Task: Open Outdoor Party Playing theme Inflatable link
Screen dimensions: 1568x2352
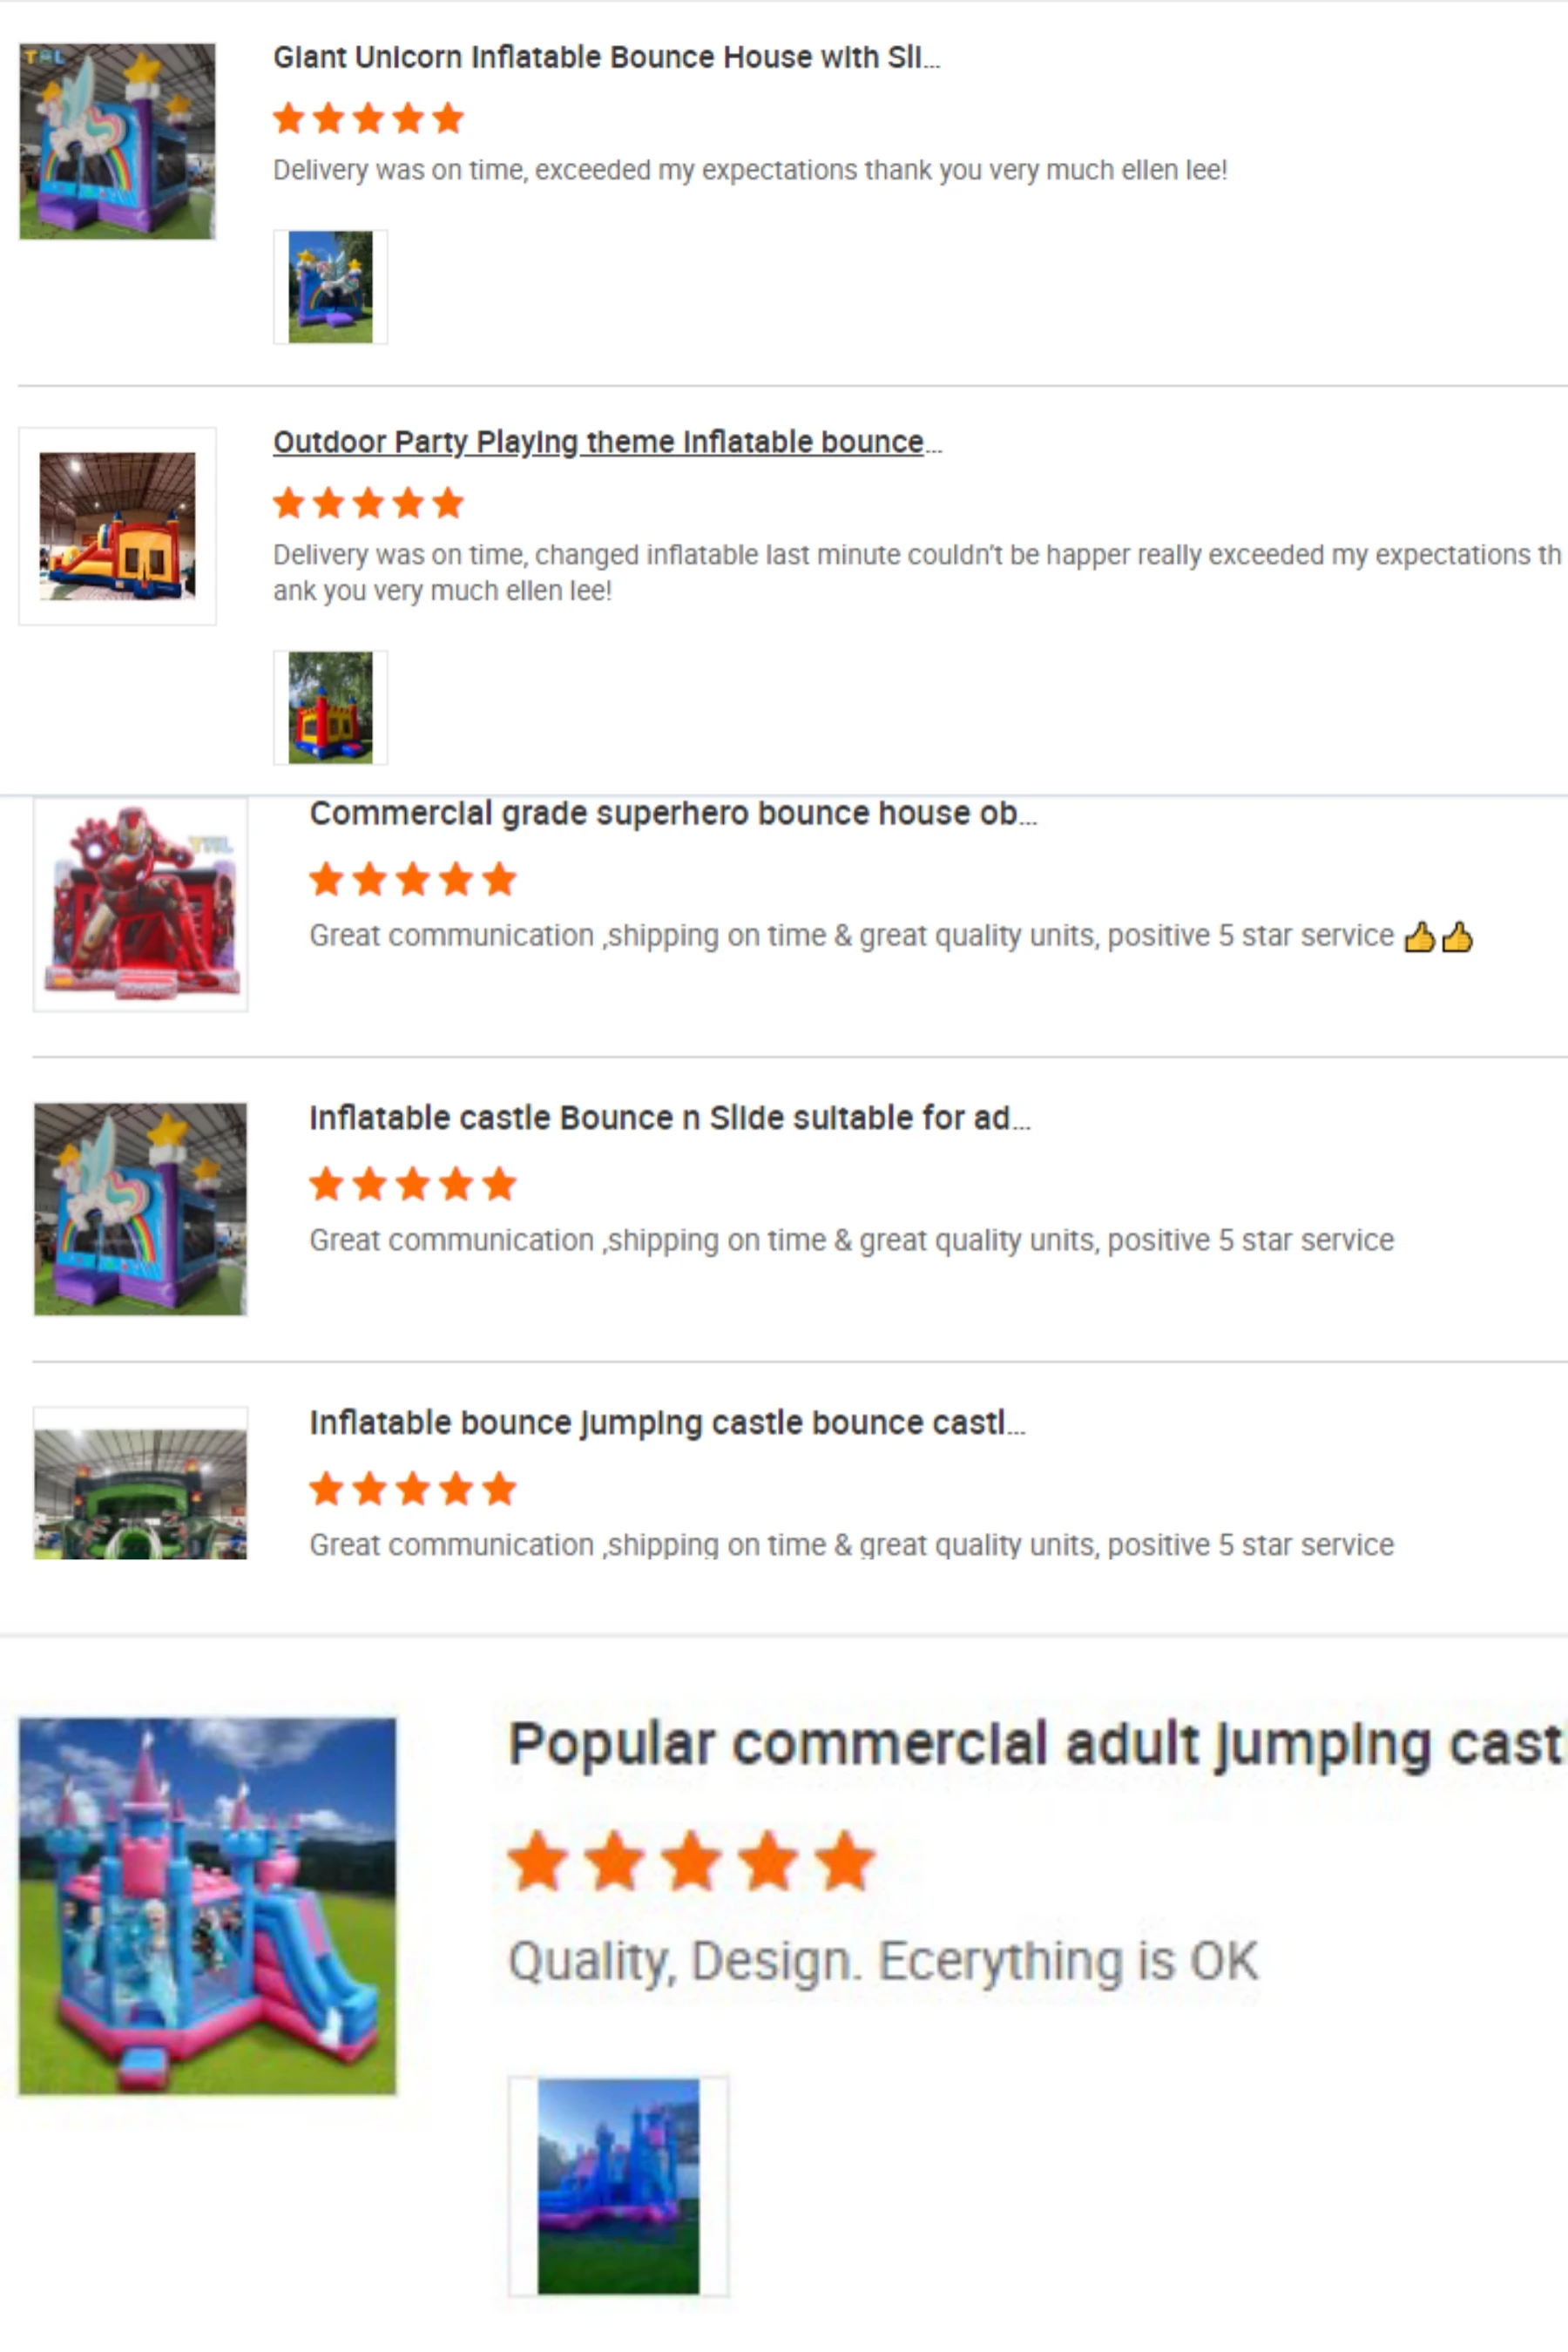Action: (607, 442)
